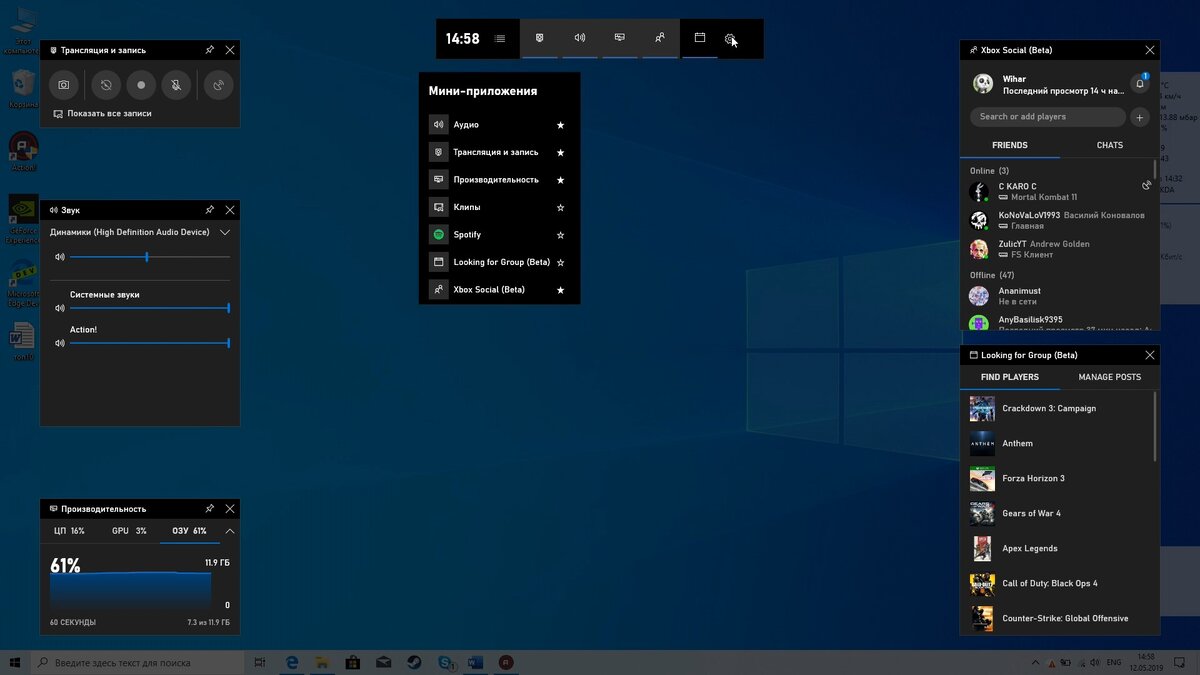
Task: Open friend C KARO C playing Mortal Kombat 11
Action: point(1056,192)
